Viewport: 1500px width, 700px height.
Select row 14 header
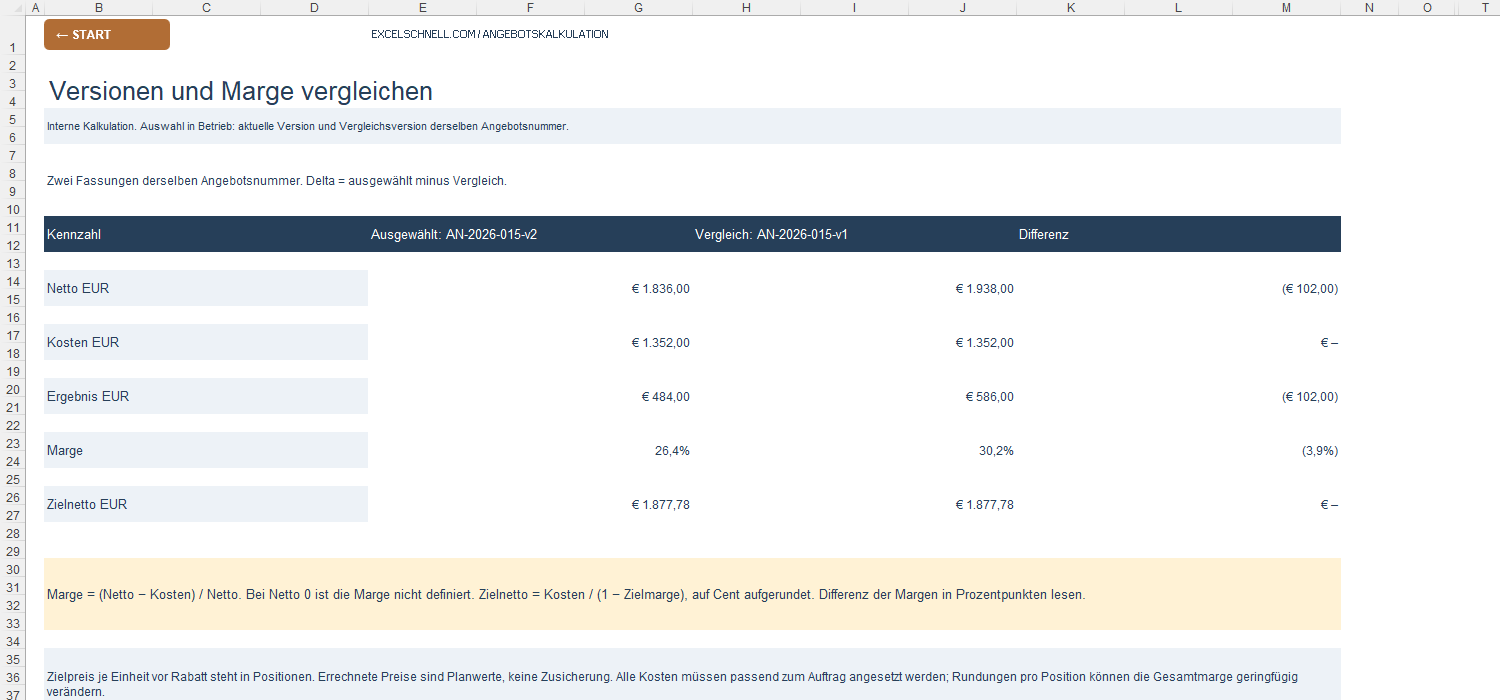(14, 280)
